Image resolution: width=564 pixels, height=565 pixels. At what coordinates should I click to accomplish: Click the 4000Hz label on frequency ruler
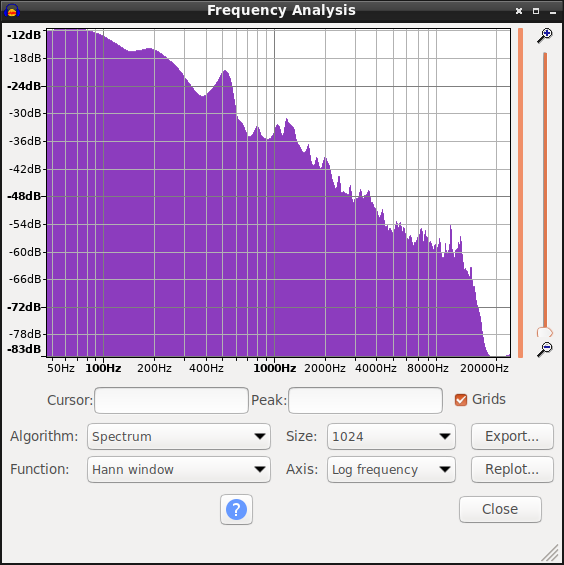click(376, 368)
